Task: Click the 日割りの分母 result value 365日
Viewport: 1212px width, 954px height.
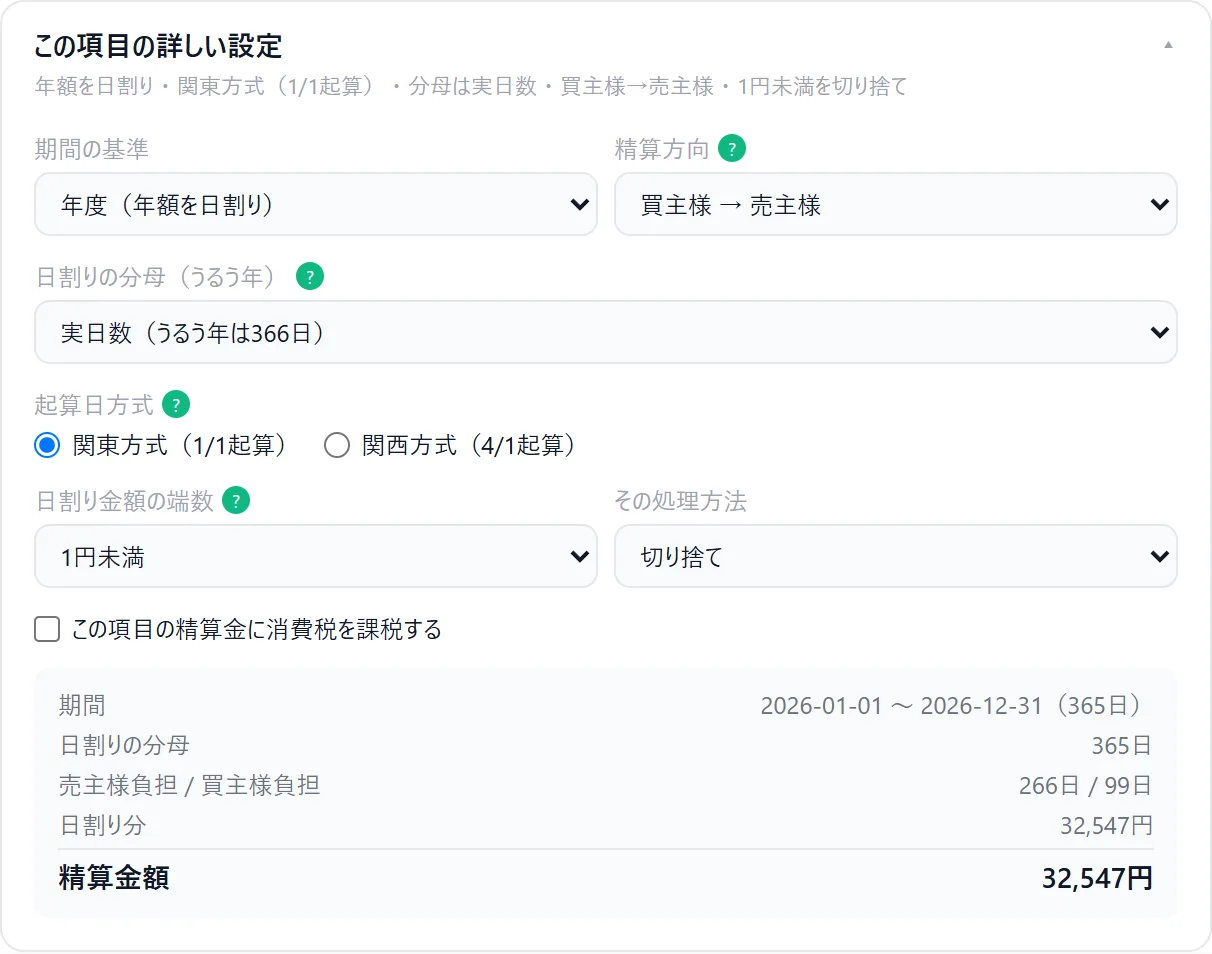Action: pos(1122,745)
